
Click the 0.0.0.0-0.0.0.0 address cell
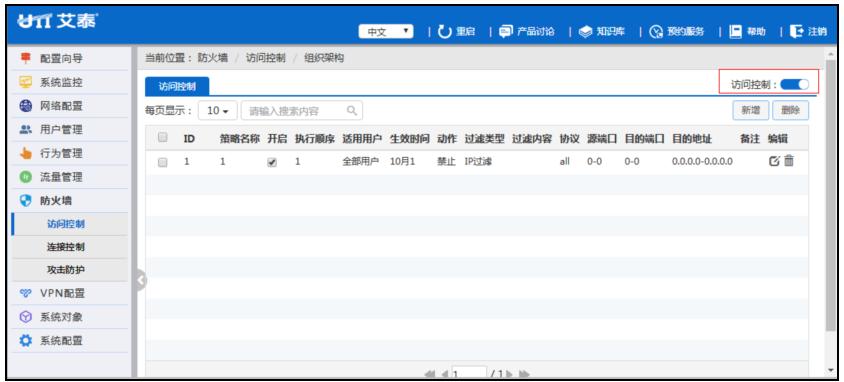click(702, 161)
